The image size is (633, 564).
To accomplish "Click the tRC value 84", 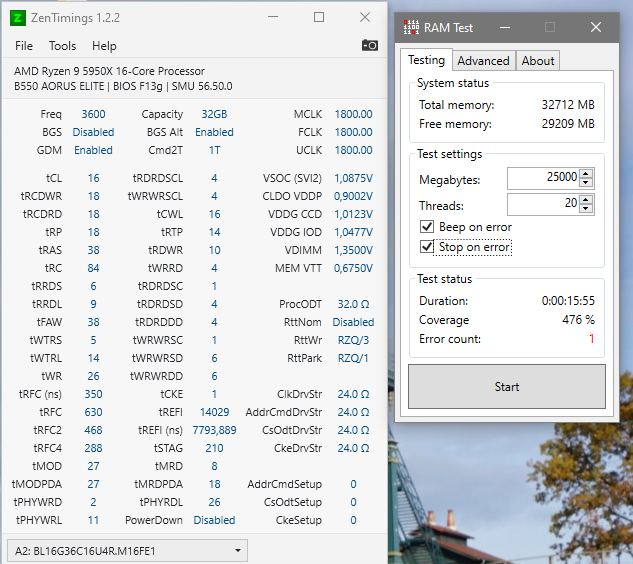I will point(93,268).
